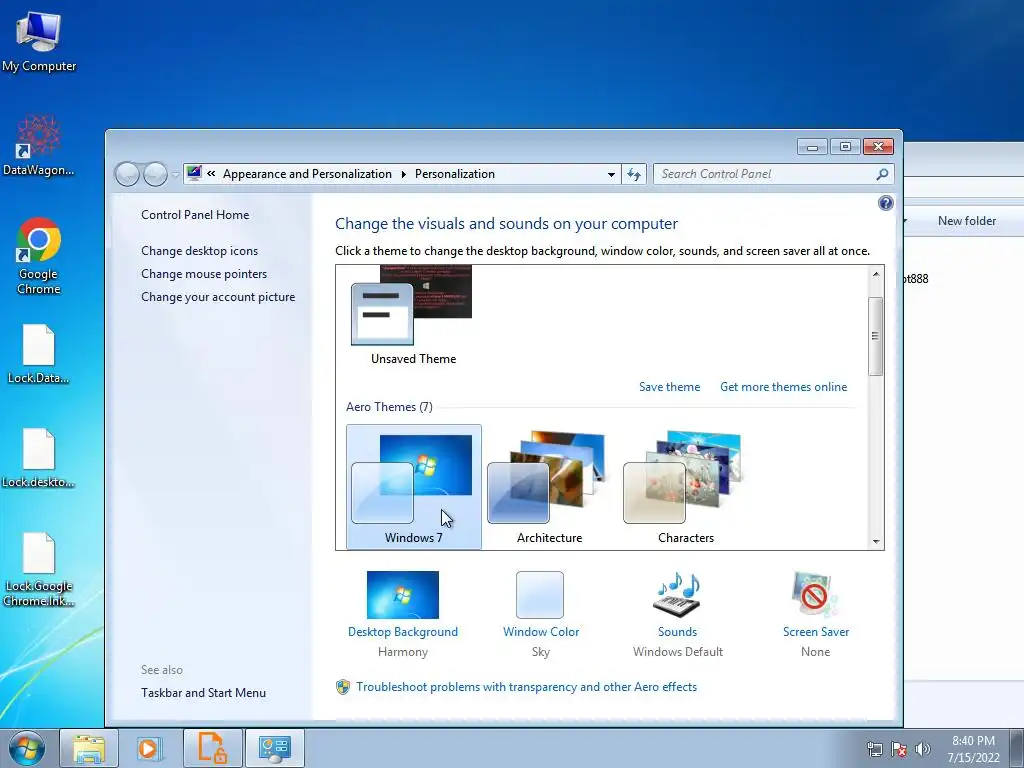Expand the breadcrumb double chevron
Viewport: 1024px width, 768px height.
point(211,174)
